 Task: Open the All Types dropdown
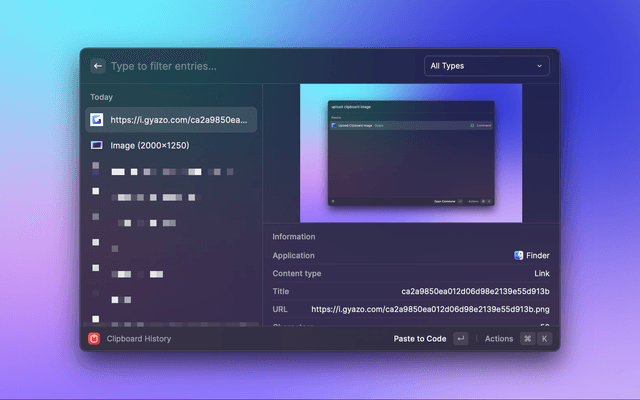point(486,66)
